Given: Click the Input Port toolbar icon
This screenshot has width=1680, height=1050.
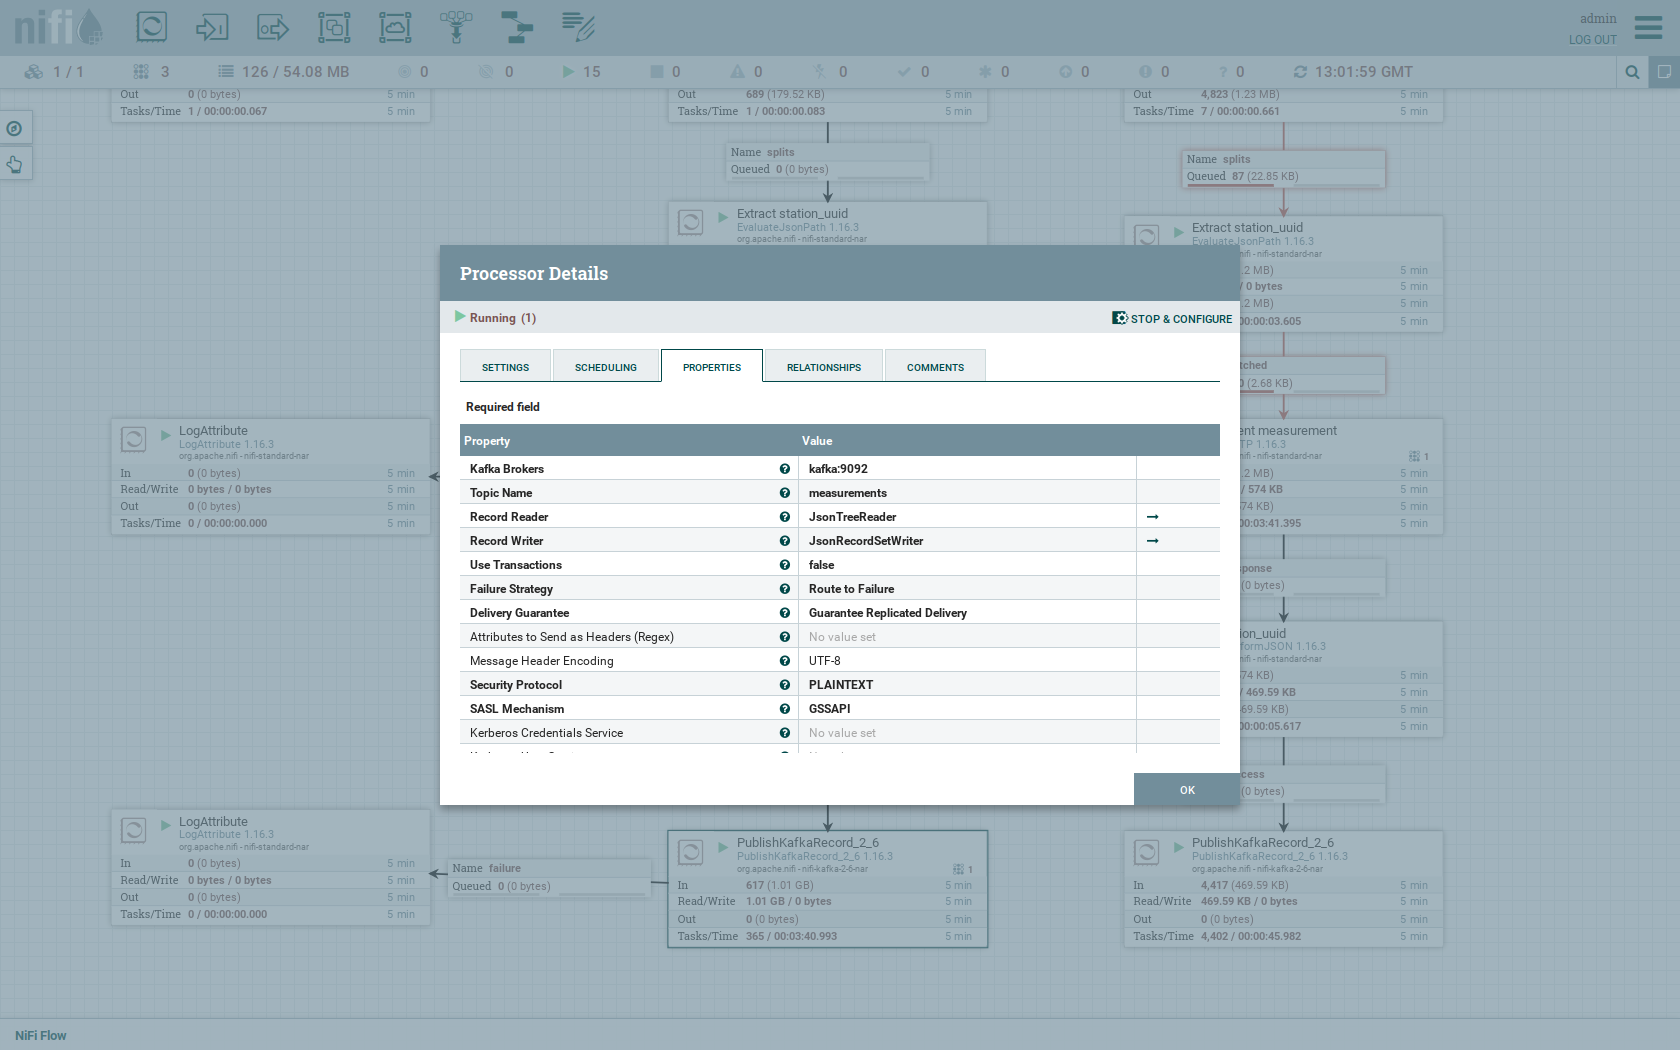Looking at the screenshot, I should click(212, 27).
